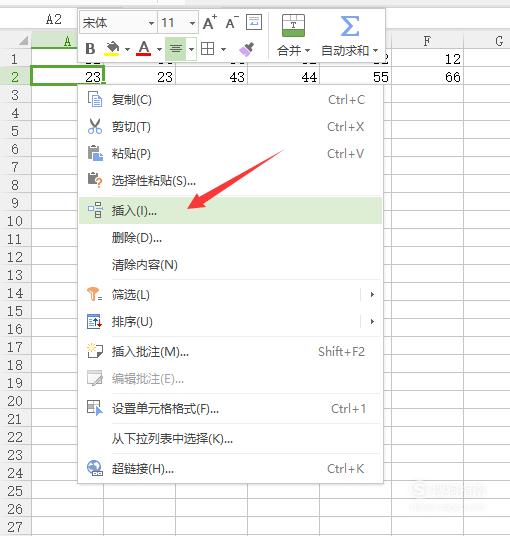Click cell F1 containing 12

[x=427, y=59]
